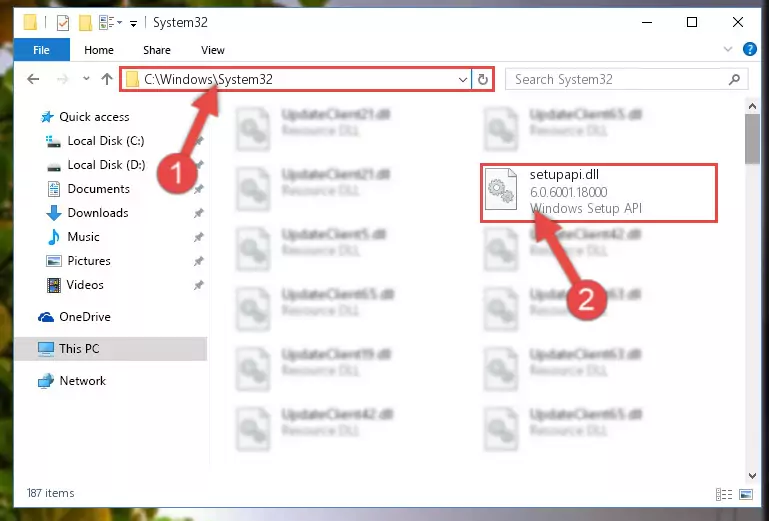Select OneDrive in the navigation pane
Image resolution: width=769 pixels, height=521 pixels.
point(85,317)
